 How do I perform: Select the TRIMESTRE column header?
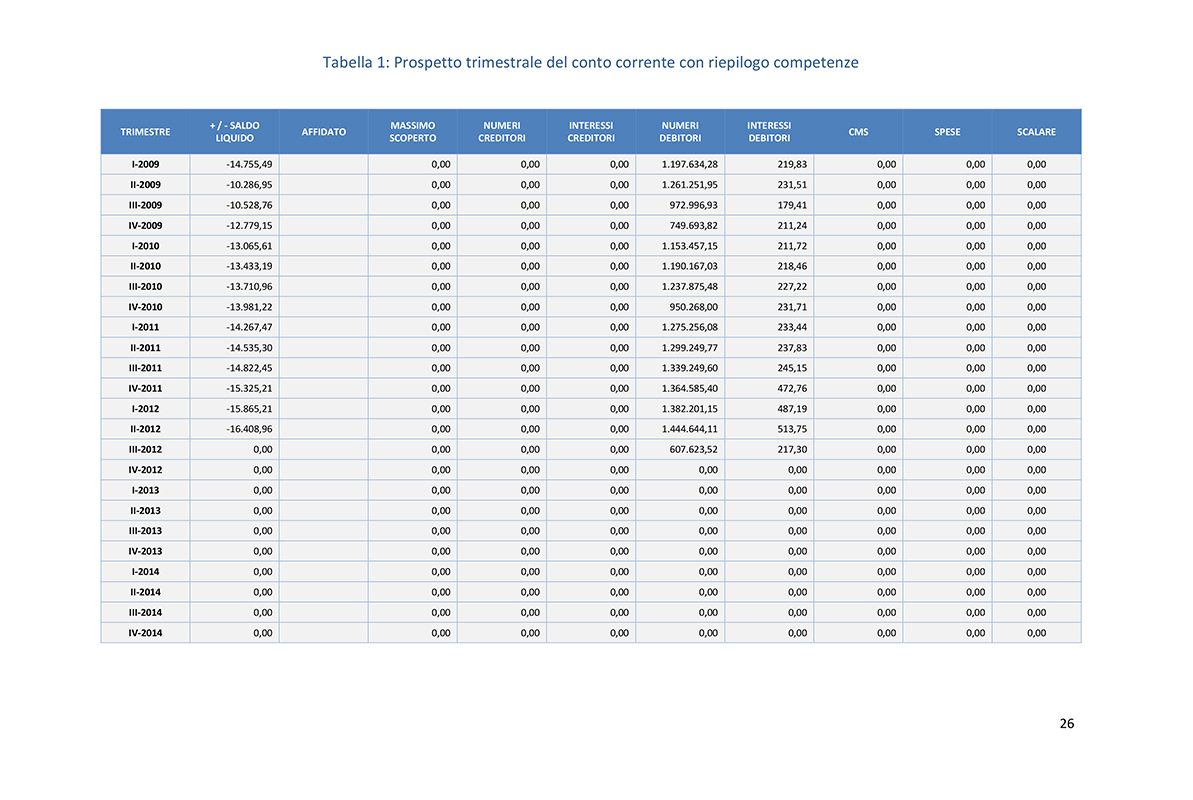145,132
